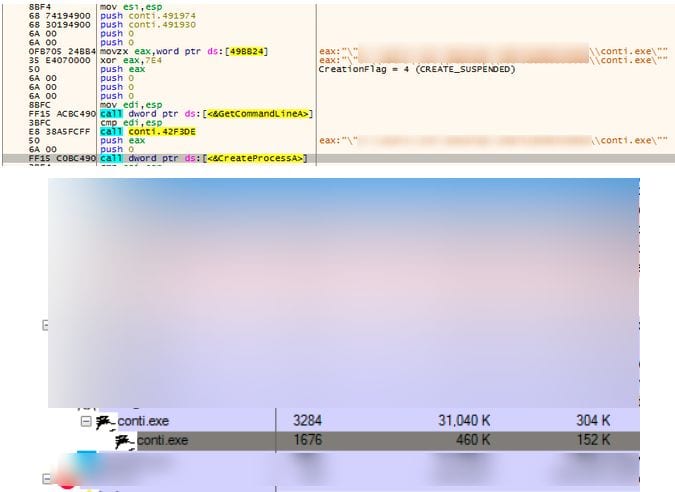Click the 31,040 K memory value
Image resolution: width=675 pixels, height=492 pixels.
[464, 421]
